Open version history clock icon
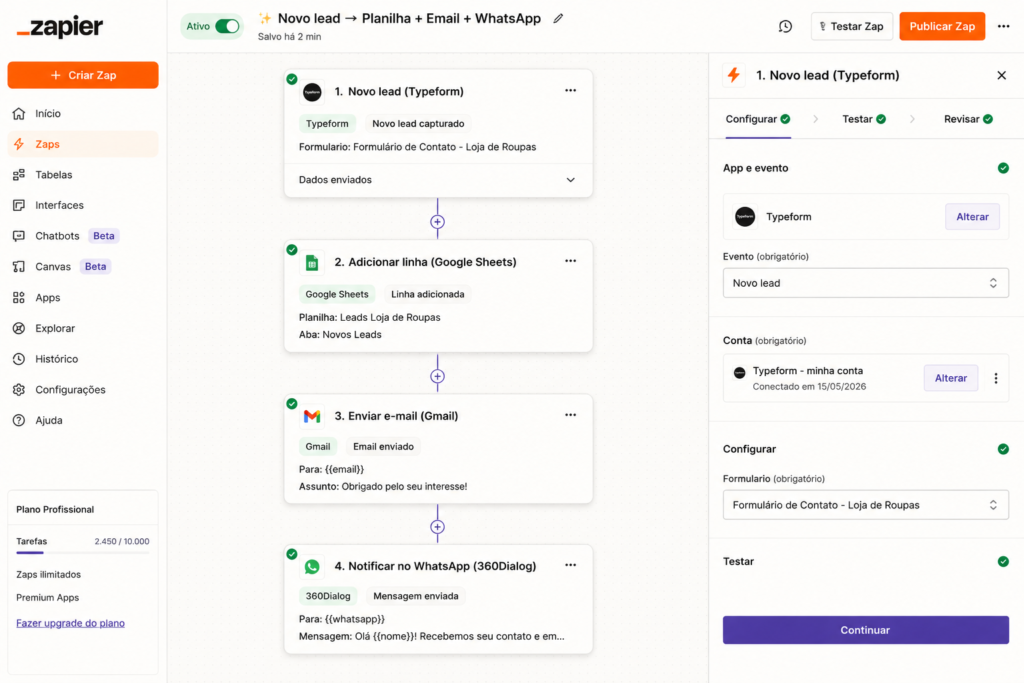 coord(785,26)
